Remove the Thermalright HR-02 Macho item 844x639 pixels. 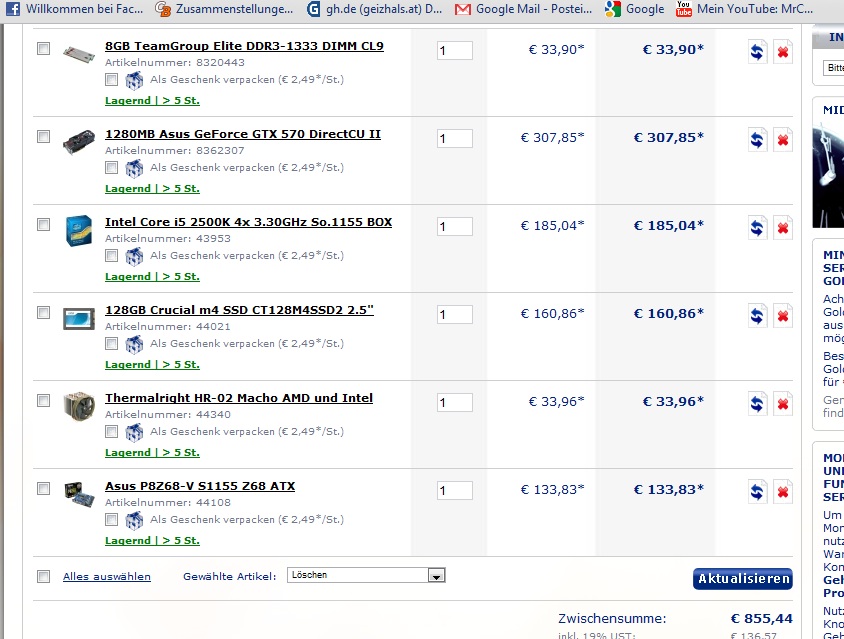coord(783,404)
